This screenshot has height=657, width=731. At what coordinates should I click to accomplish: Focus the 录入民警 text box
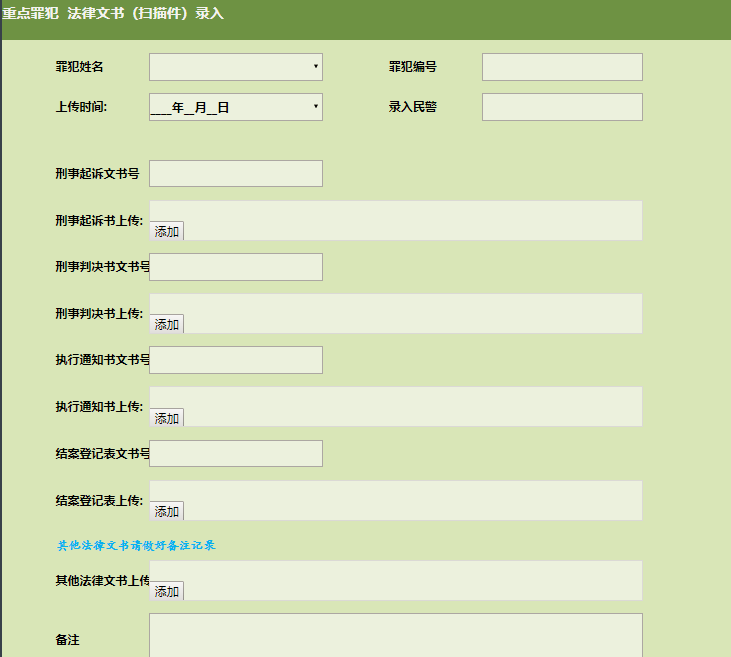click(562, 107)
